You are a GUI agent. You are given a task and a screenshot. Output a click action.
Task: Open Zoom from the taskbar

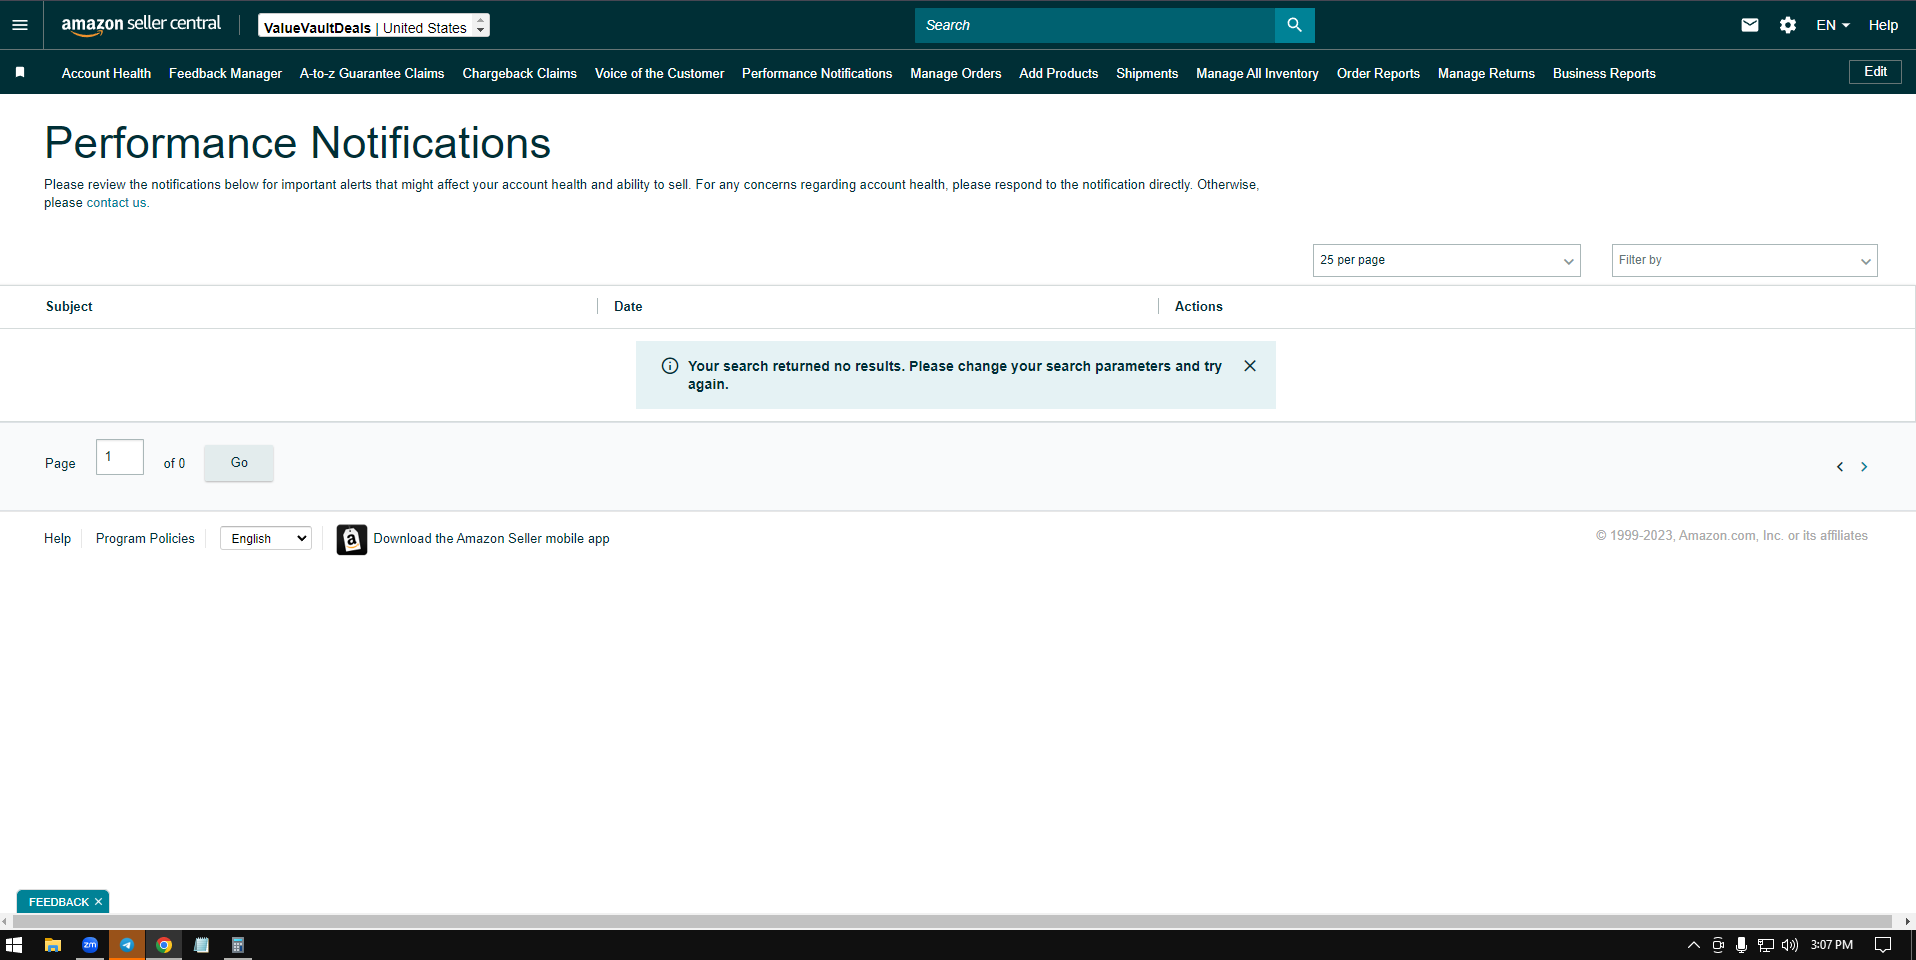pyautogui.click(x=90, y=945)
